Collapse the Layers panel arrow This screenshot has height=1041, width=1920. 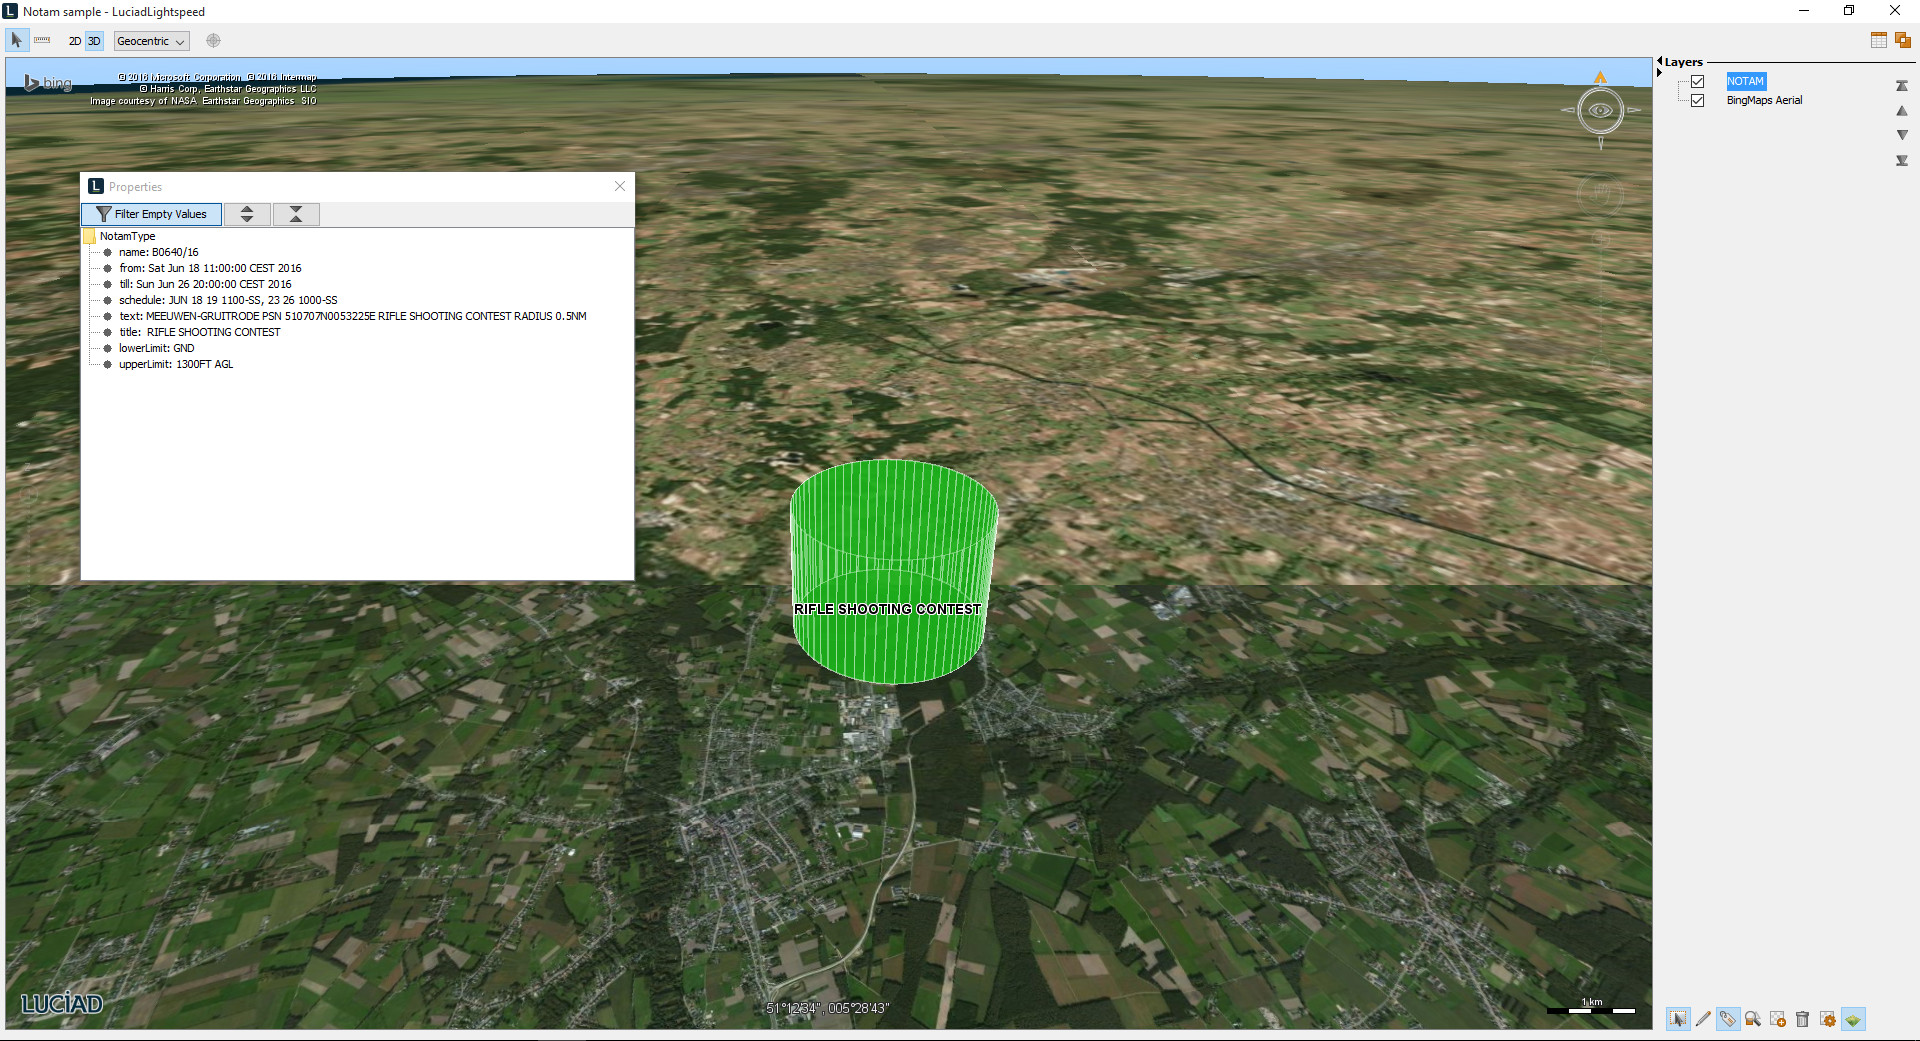click(x=1659, y=62)
